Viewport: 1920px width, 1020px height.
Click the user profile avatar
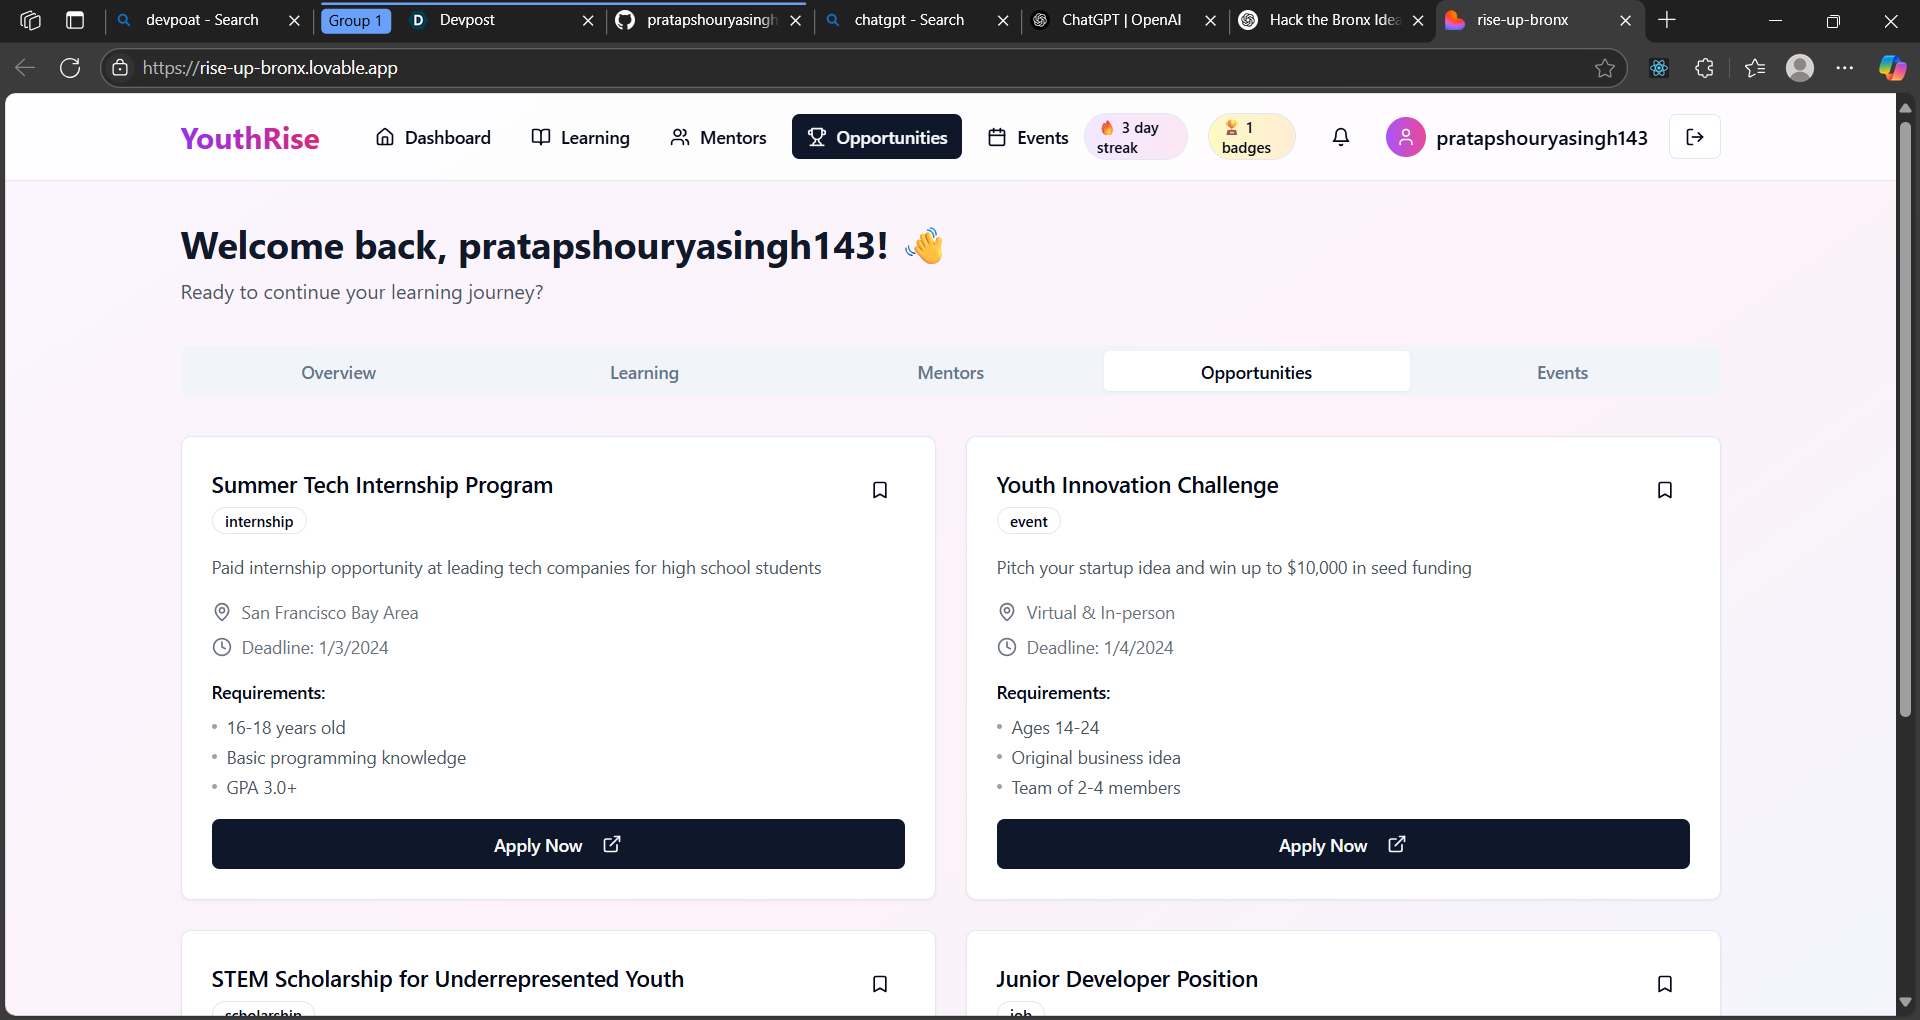[x=1405, y=137]
